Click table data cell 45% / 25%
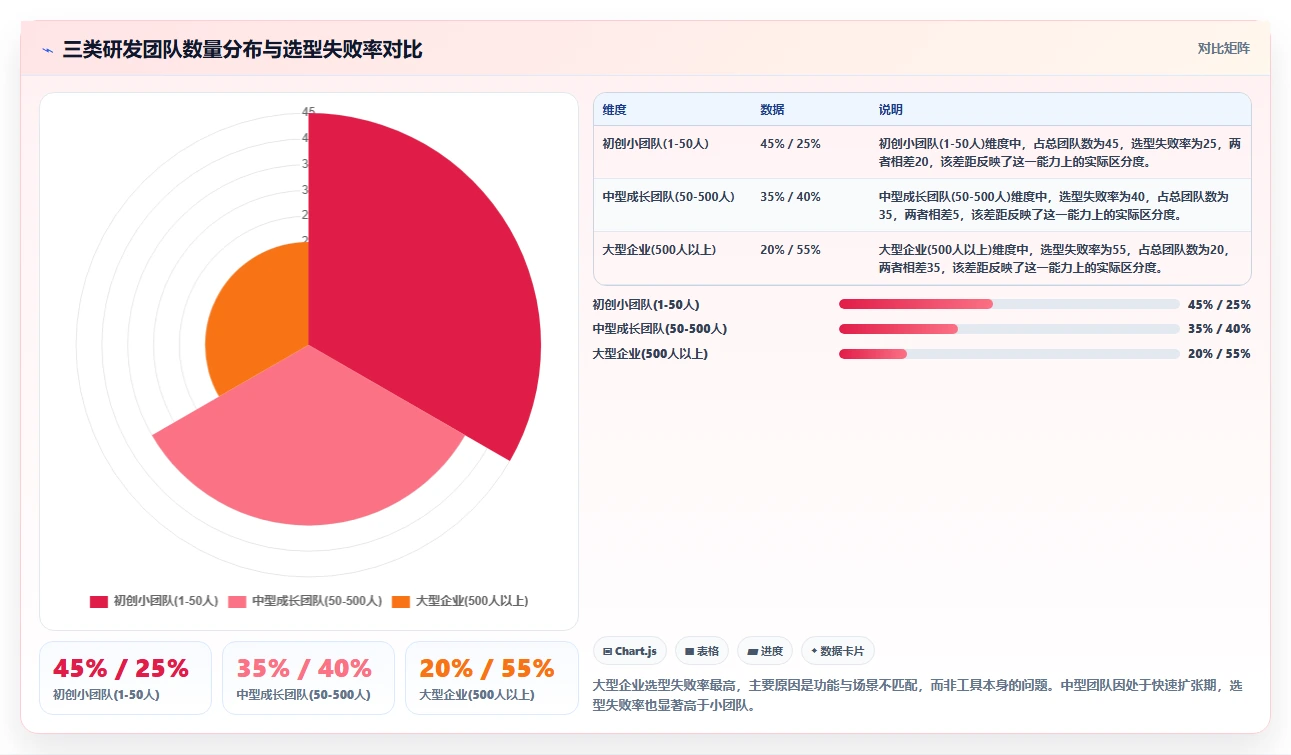The image size is (1291, 755). [790, 144]
